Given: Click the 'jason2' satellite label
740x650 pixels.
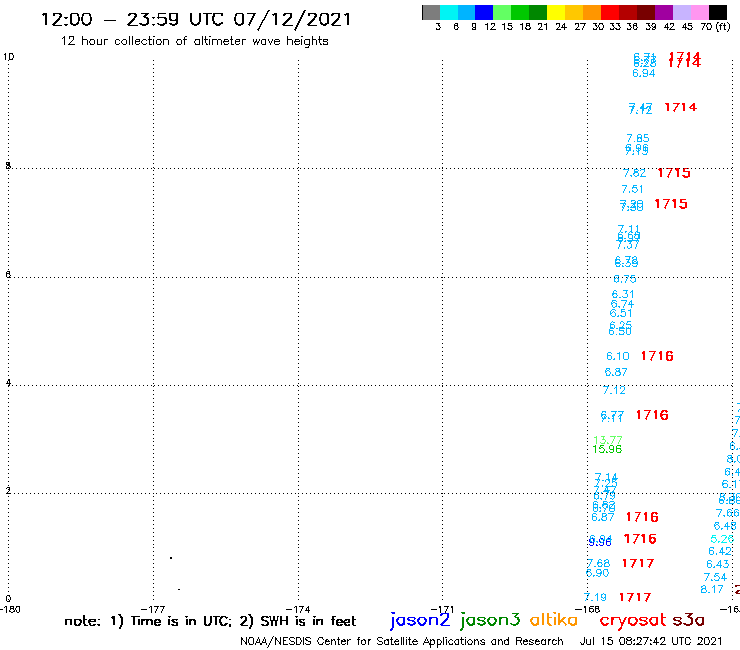Looking at the screenshot, I should click(x=420, y=620).
